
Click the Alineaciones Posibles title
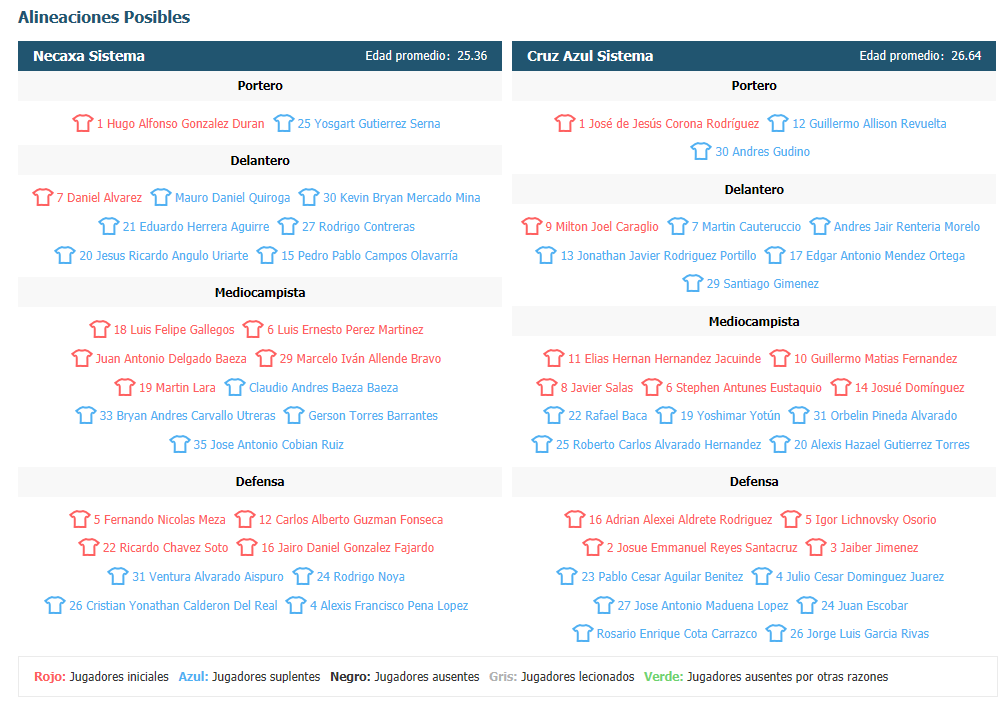pos(104,17)
